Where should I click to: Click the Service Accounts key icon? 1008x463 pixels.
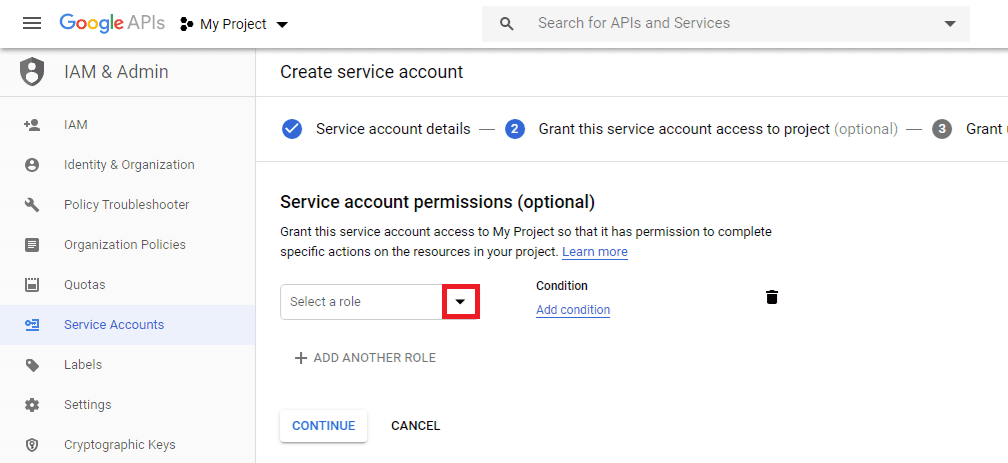pyautogui.click(x=32, y=325)
